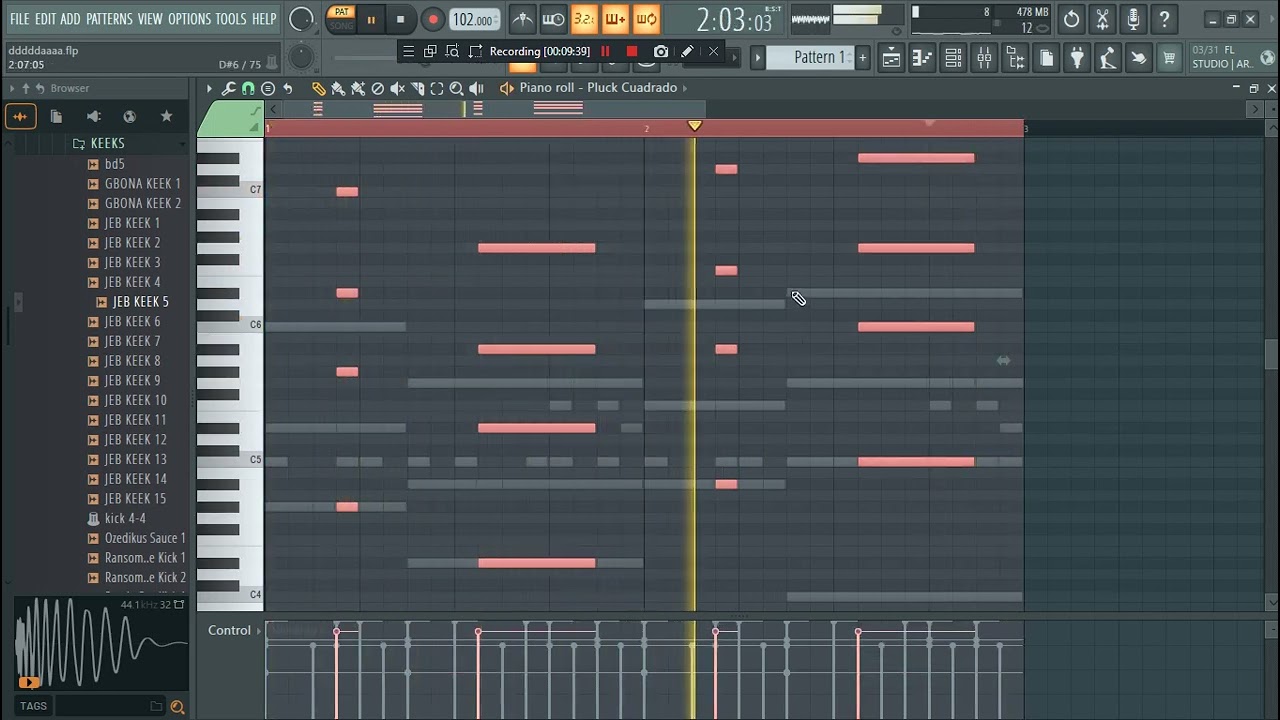Viewport: 1280px width, 720px height.
Task: Open the ADD menu
Action: [70, 19]
